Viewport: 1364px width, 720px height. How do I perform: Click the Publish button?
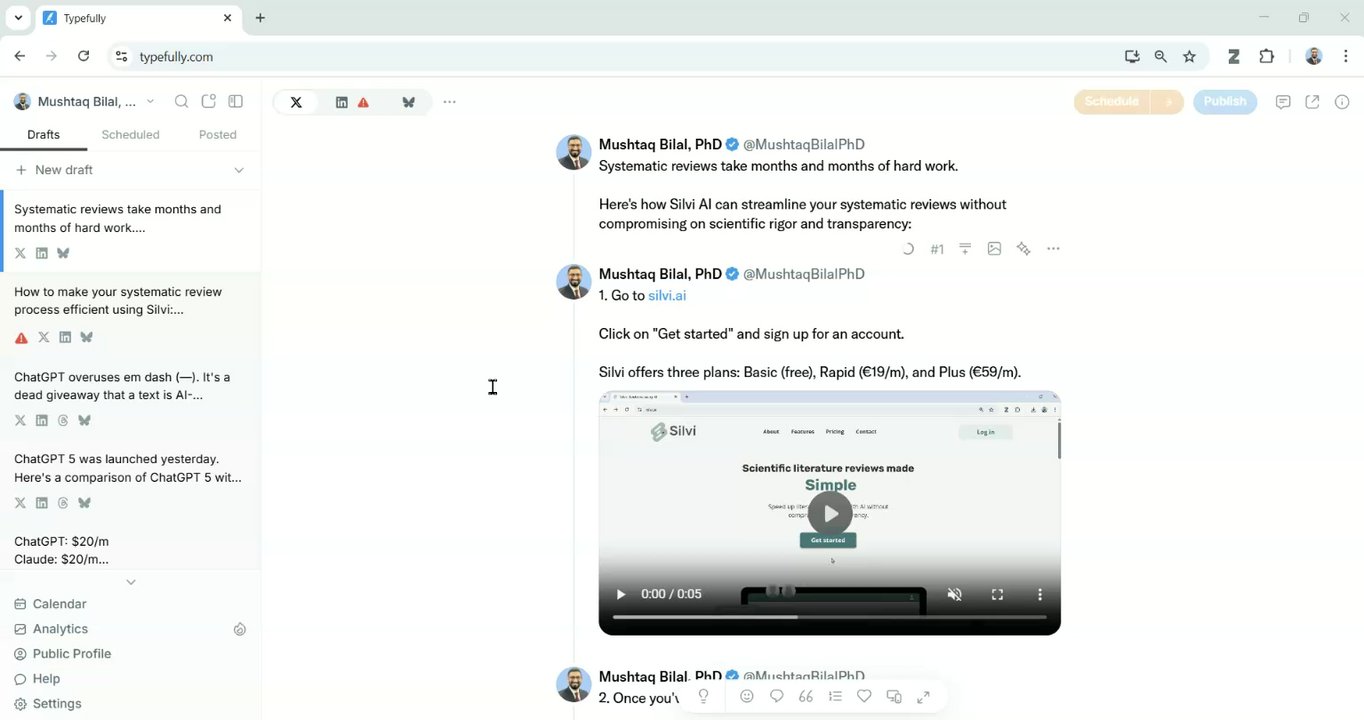point(1225,102)
